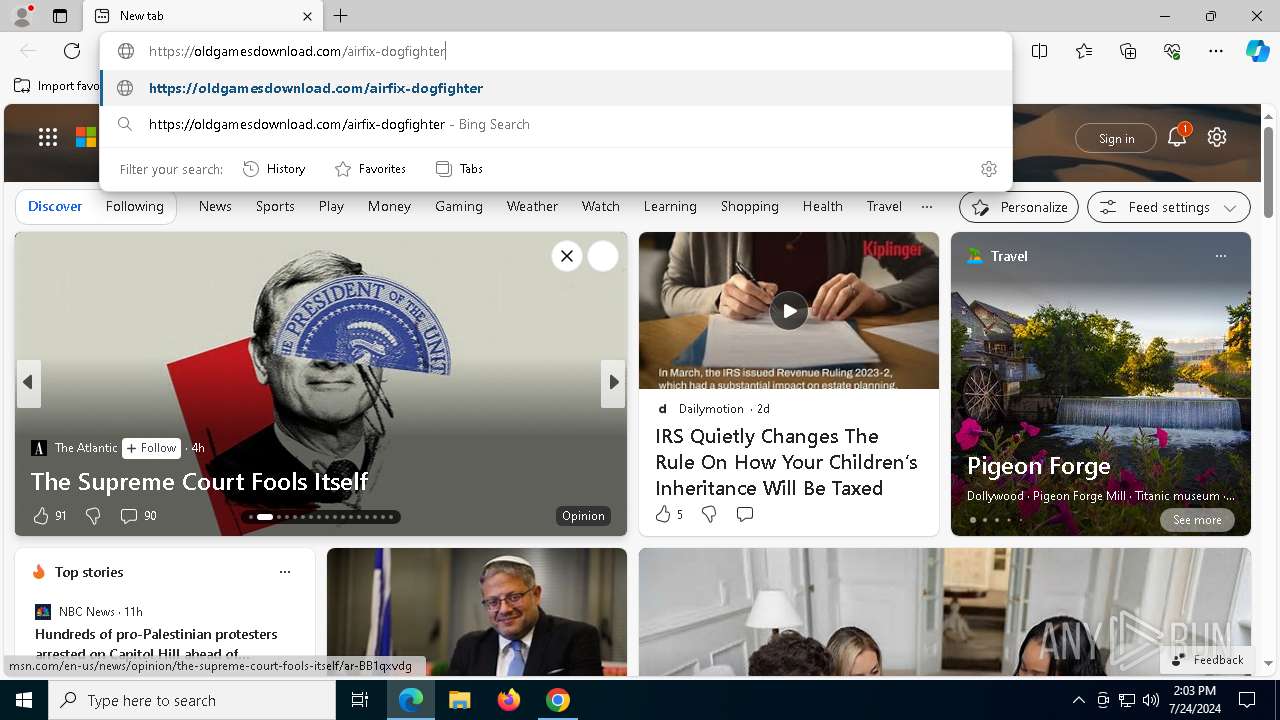Open the tab actions menu icon
The image size is (1280, 720).
(60, 16)
